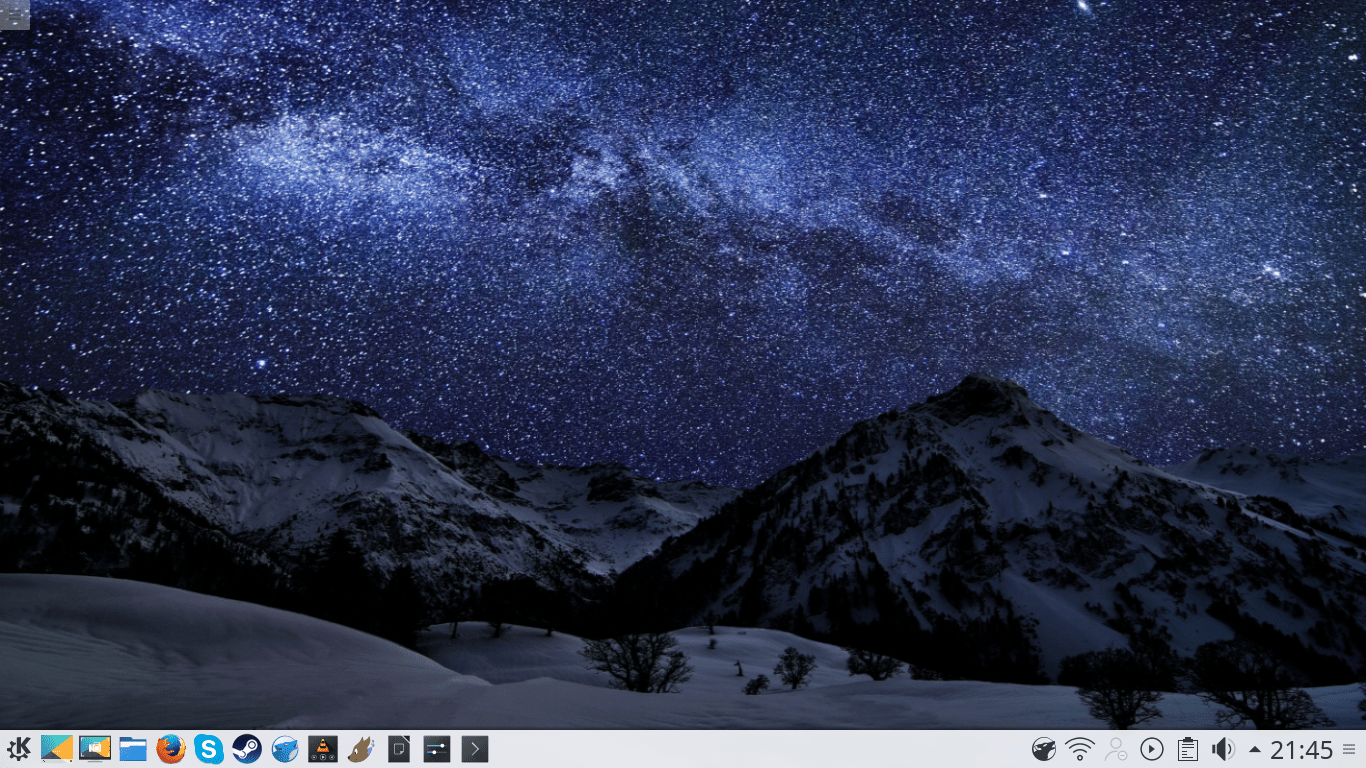The height and width of the screenshot is (768, 1366).
Task: Open the volume speaker control
Action: click(1223, 749)
